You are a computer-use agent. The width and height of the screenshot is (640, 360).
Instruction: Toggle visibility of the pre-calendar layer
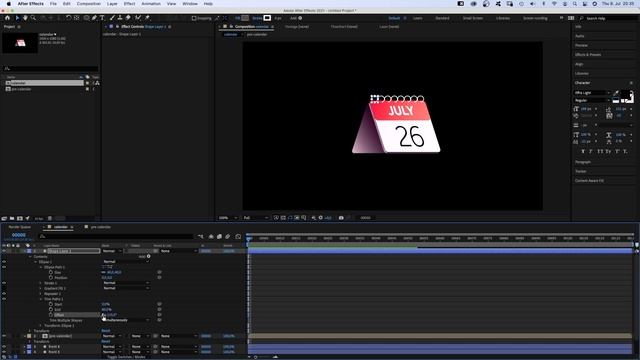coord(4,336)
